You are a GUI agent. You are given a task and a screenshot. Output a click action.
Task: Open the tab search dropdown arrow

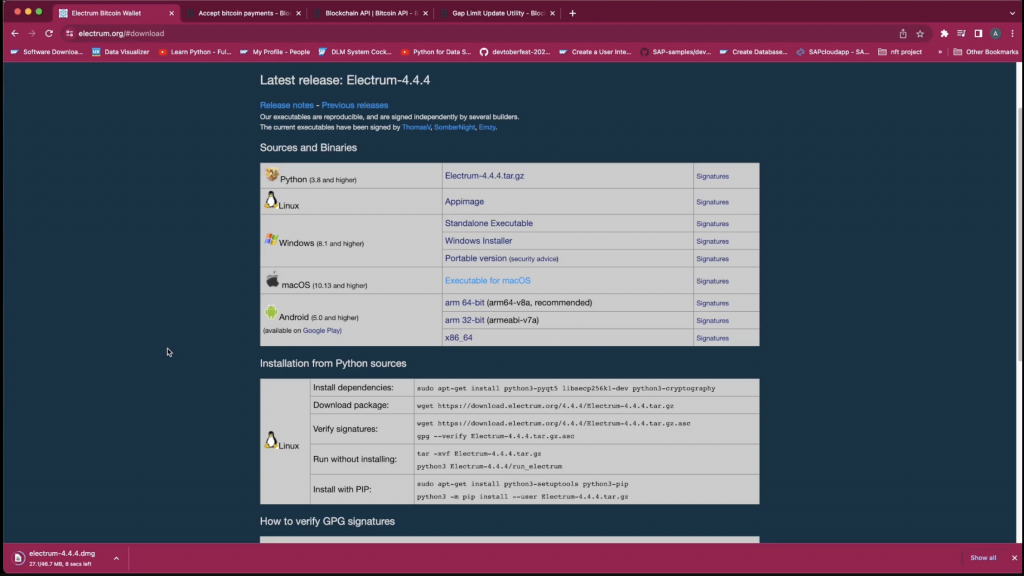pyautogui.click(x=1012, y=13)
